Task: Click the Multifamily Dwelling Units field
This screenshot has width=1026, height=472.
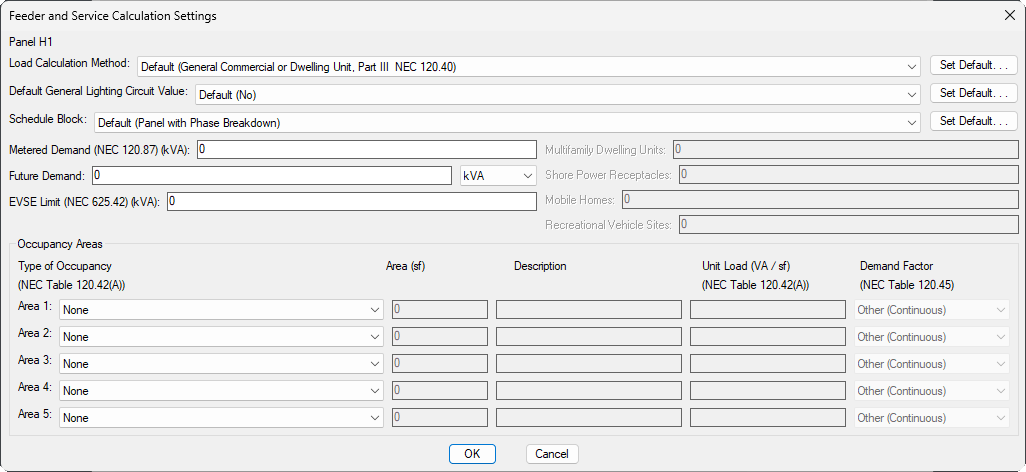Action: pyautogui.click(x=845, y=149)
